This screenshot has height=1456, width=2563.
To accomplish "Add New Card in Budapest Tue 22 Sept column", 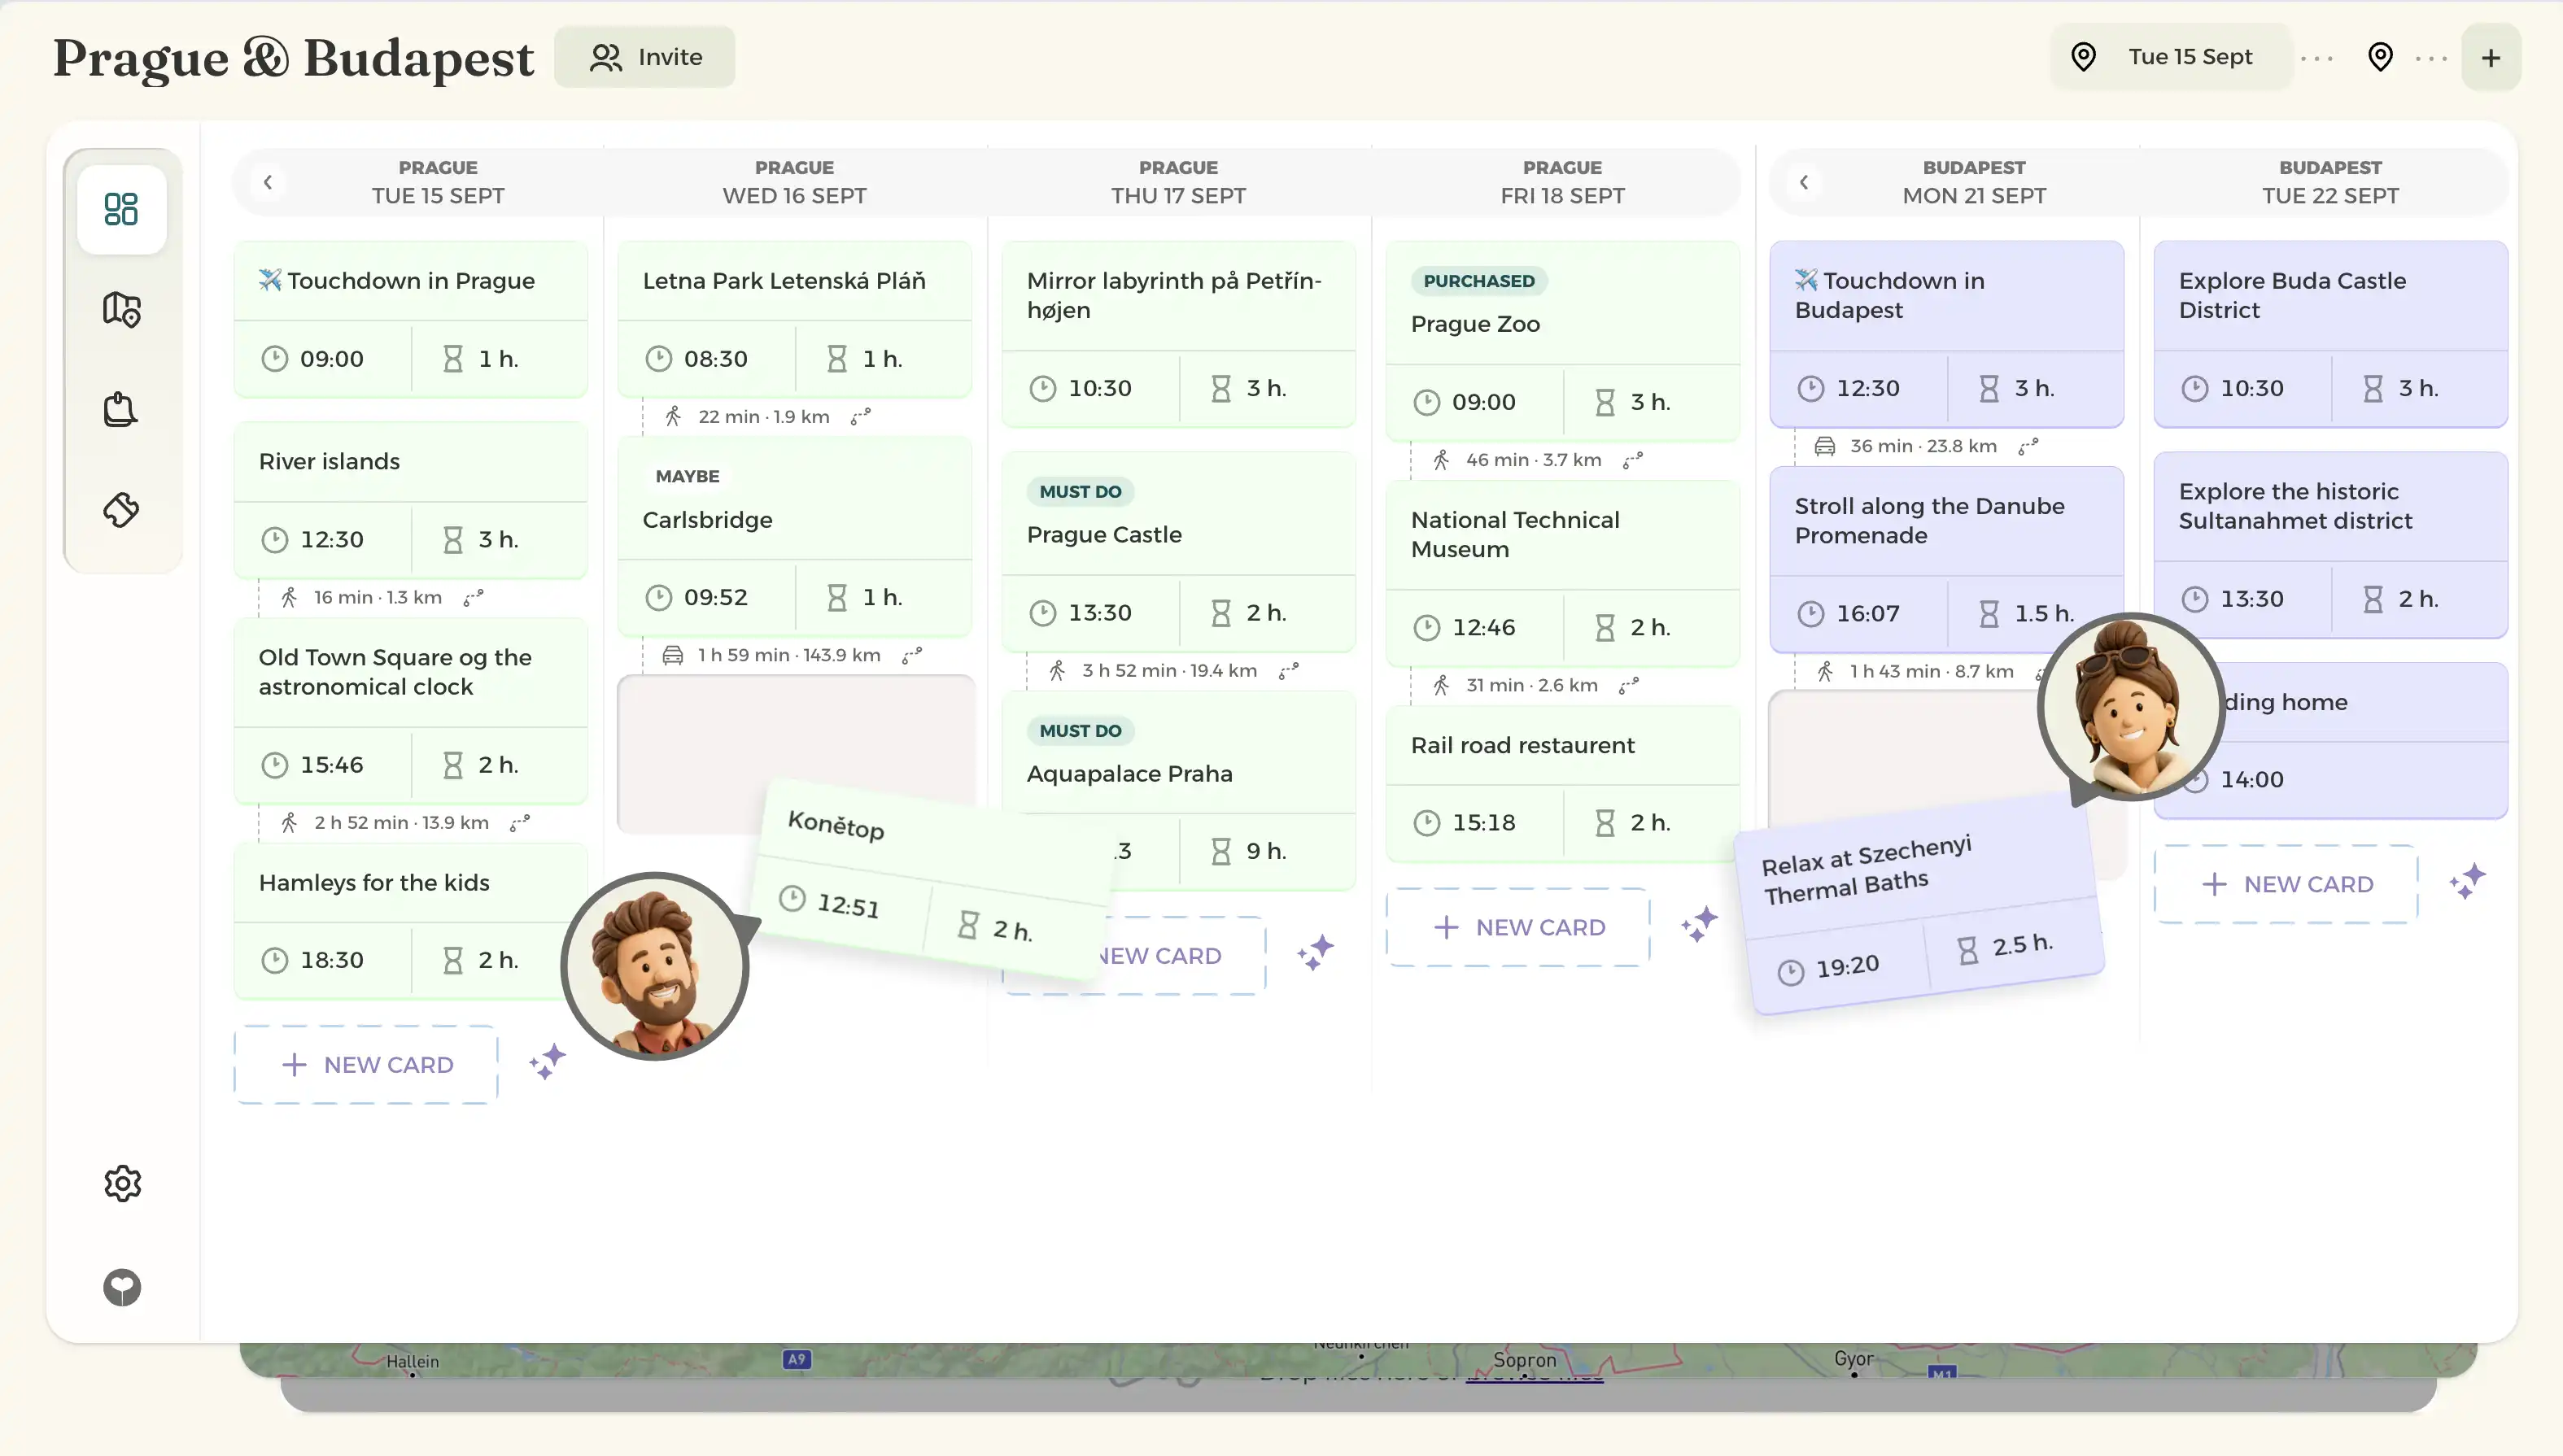I will pos(2286,884).
